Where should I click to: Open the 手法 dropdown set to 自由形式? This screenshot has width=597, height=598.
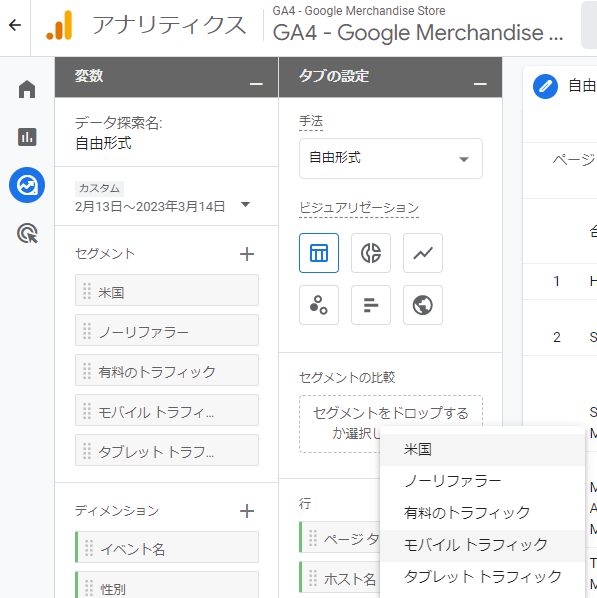[391, 158]
